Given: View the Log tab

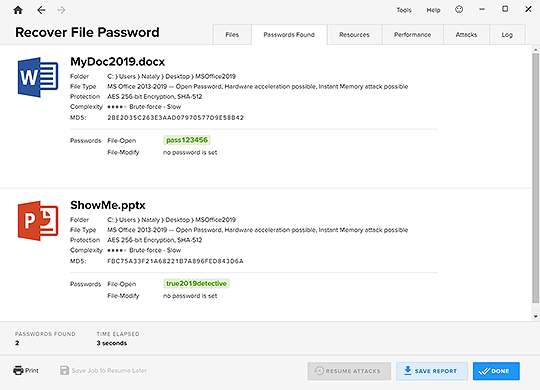Looking at the screenshot, I should [507, 34].
